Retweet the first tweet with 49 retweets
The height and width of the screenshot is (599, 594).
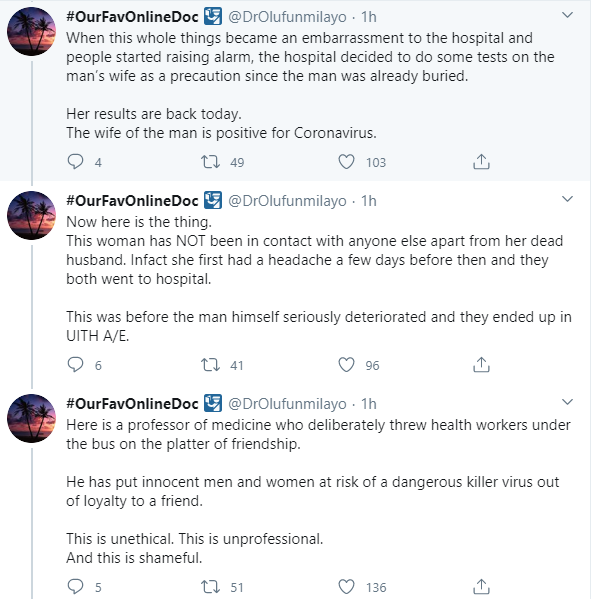(210, 162)
